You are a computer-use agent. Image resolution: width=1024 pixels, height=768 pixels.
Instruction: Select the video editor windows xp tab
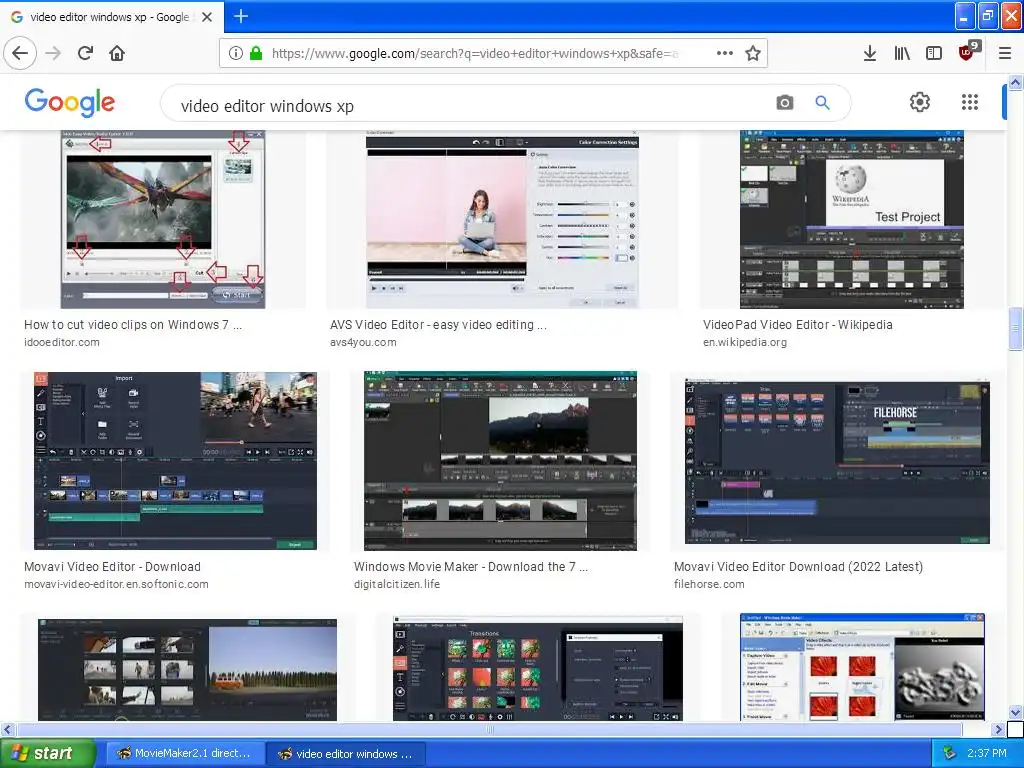tap(112, 17)
